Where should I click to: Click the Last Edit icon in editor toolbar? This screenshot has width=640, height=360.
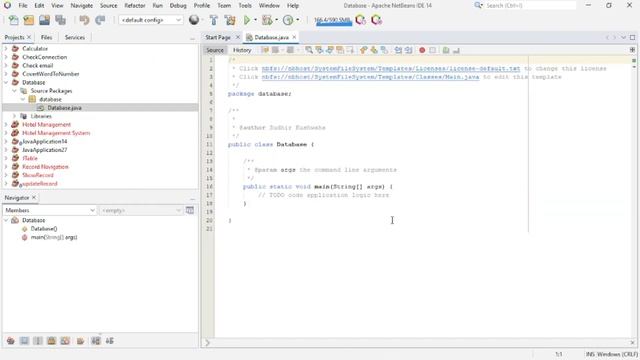(265, 50)
